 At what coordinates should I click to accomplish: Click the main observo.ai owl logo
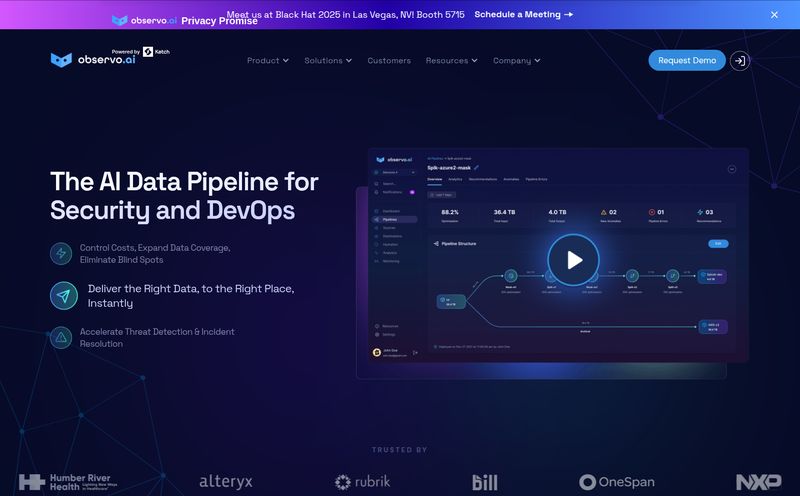click(x=93, y=60)
